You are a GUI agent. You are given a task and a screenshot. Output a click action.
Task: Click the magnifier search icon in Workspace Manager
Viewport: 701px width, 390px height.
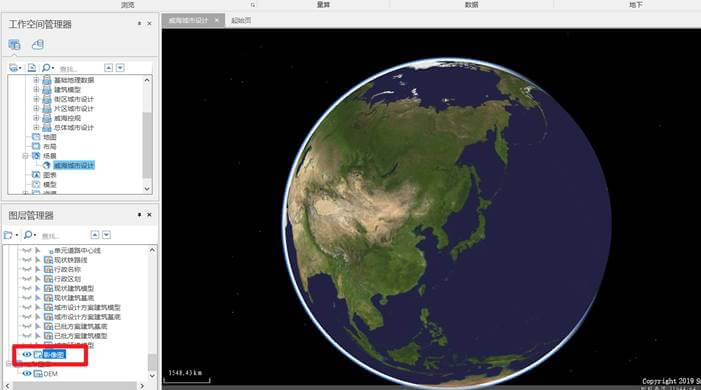[x=47, y=68]
